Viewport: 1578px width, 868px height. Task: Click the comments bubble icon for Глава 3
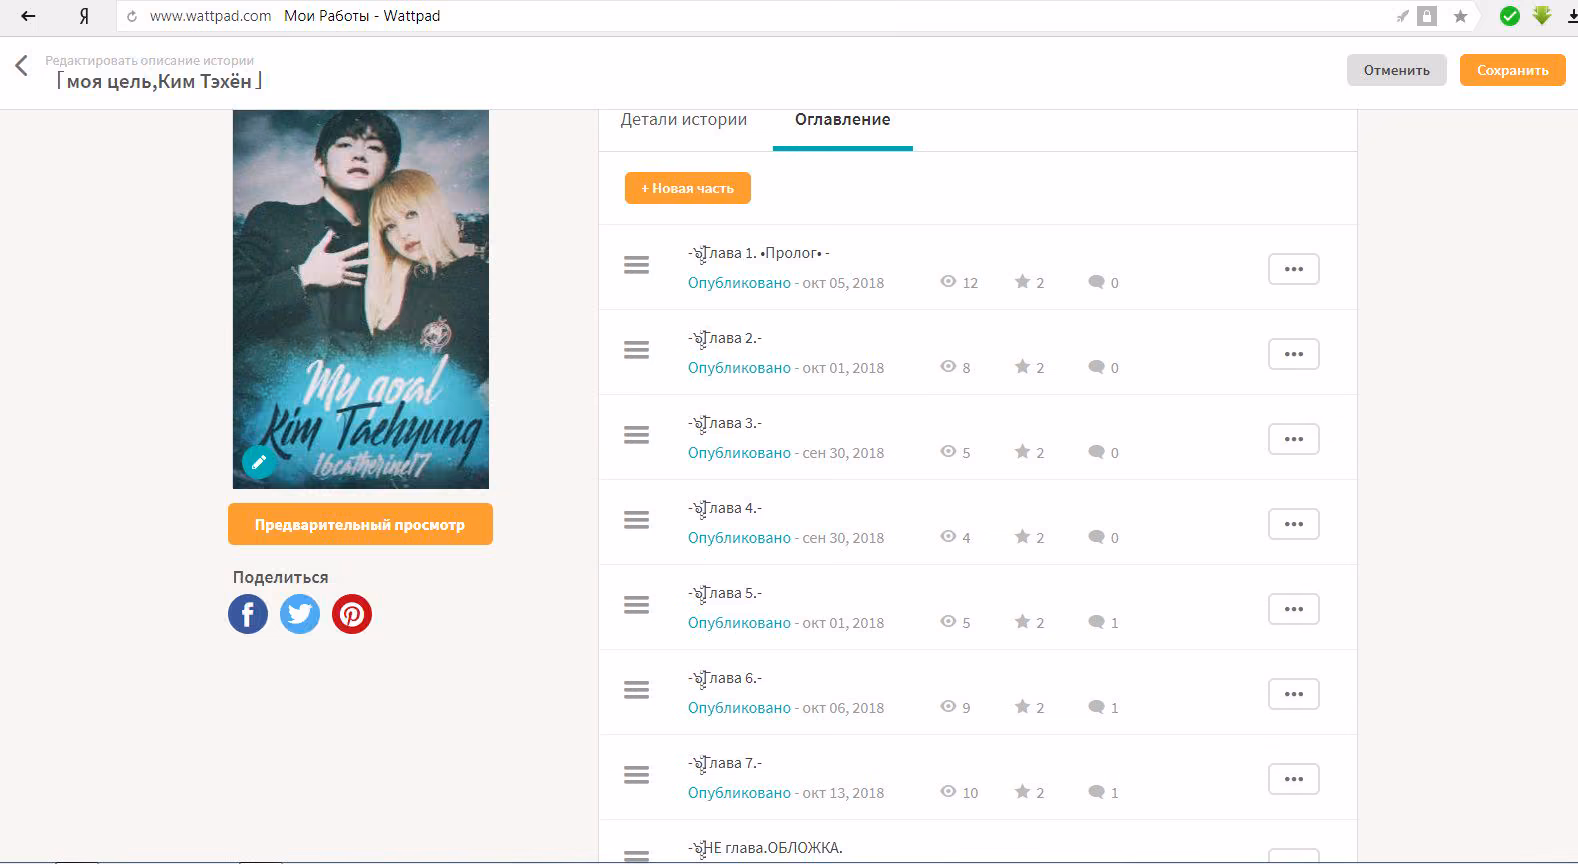pos(1096,452)
